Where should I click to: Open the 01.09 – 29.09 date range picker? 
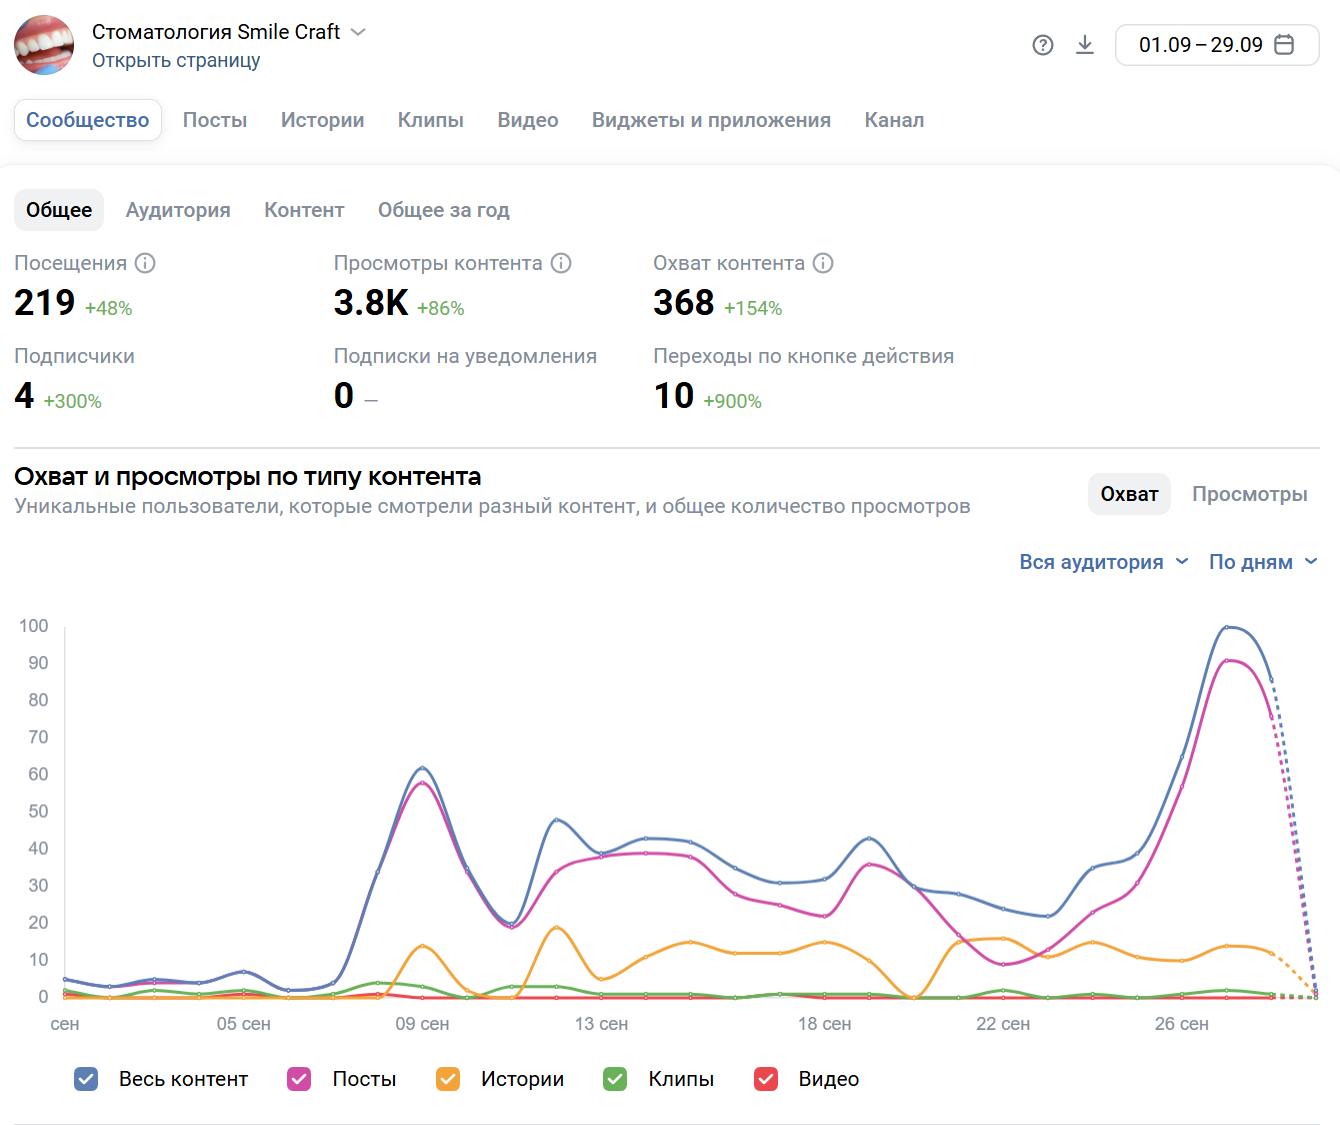[x=1200, y=45]
